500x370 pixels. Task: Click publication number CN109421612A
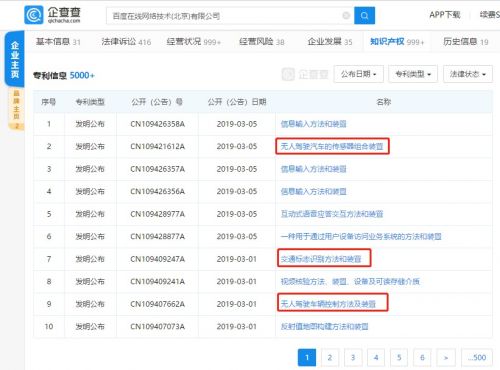pos(157,146)
